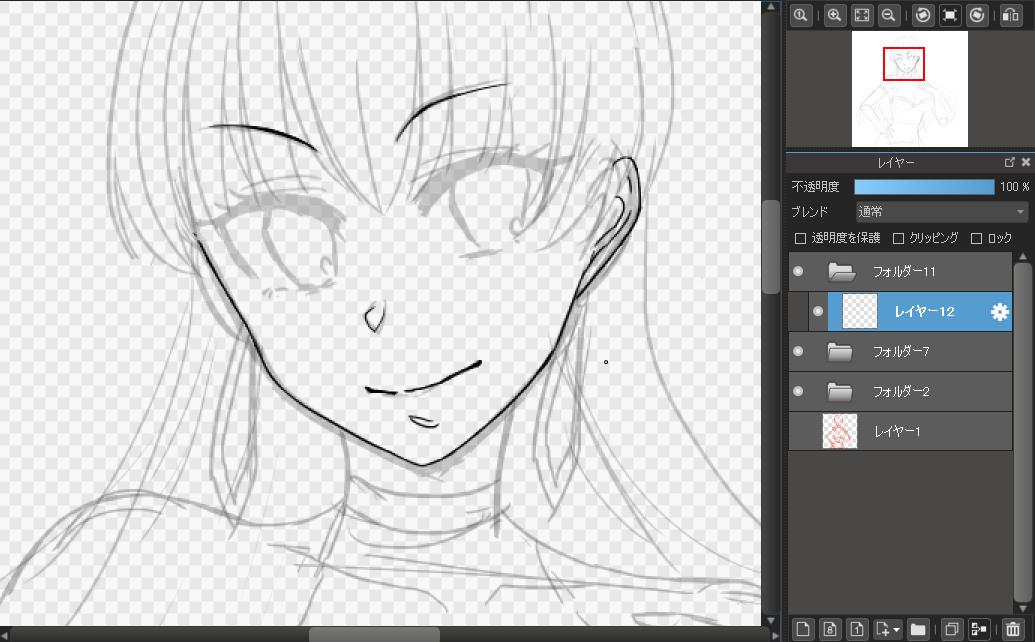This screenshot has height=642, width=1035.
Task: Open settings gear for レイヤー12
Action: [999, 312]
